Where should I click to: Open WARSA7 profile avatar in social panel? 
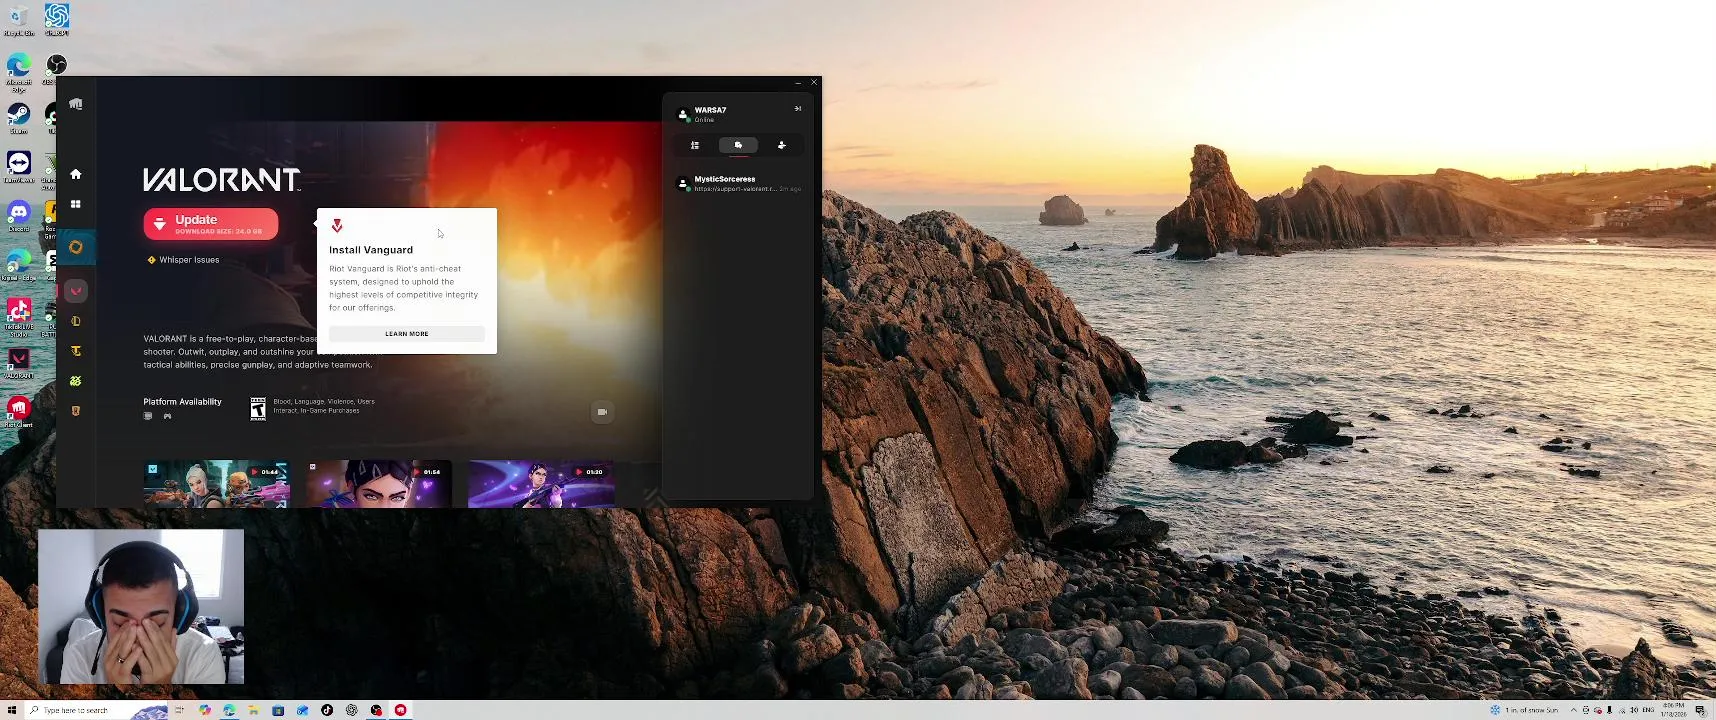tap(683, 114)
